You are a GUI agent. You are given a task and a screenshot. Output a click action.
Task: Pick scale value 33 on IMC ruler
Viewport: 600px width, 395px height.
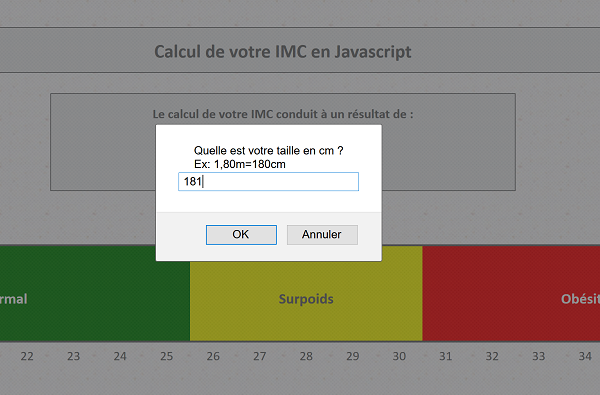[538, 356]
